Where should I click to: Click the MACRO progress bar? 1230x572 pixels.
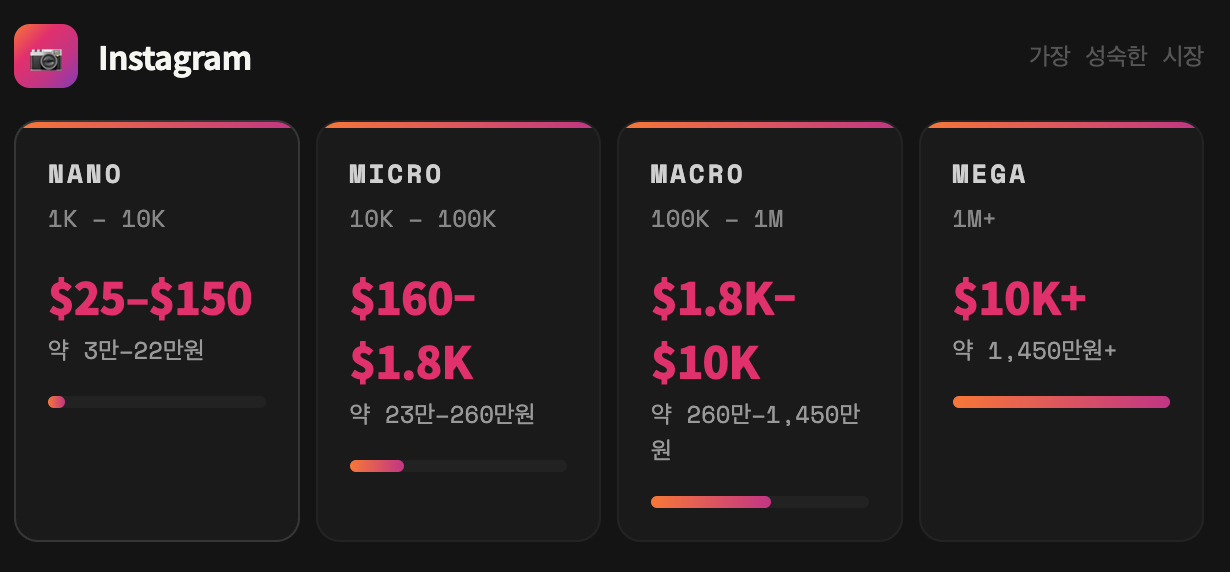760,502
